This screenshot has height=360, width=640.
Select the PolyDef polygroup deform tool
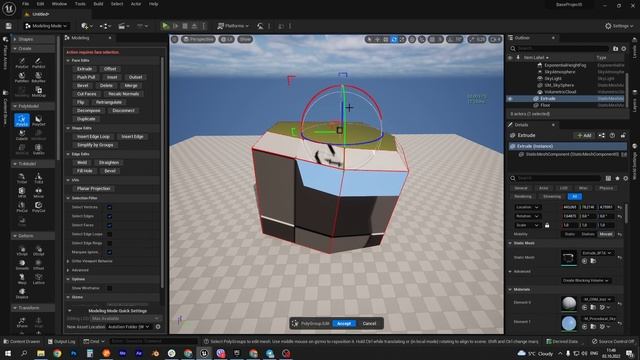pos(38,120)
